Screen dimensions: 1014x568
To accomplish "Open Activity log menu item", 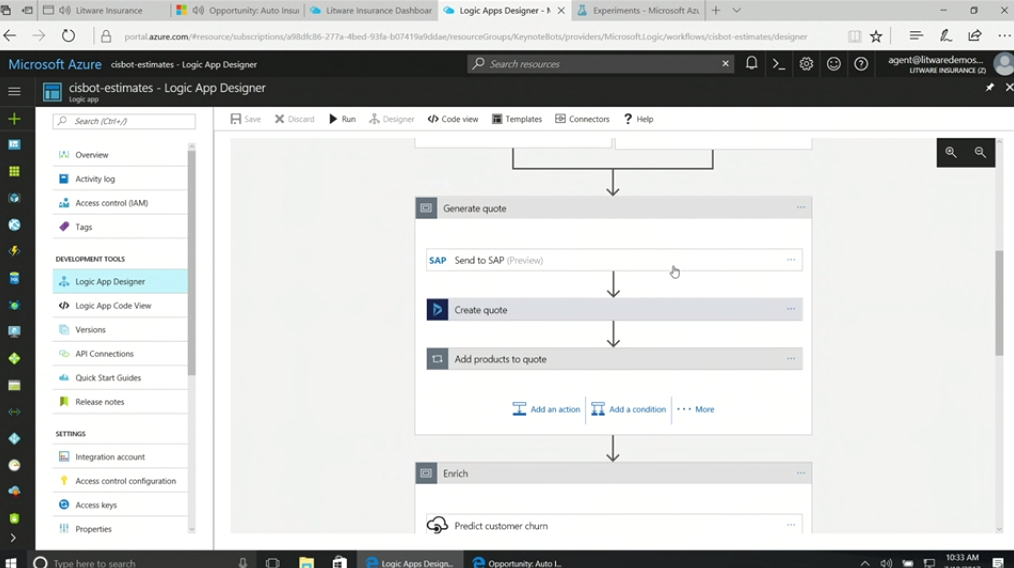I will coord(120,179).
